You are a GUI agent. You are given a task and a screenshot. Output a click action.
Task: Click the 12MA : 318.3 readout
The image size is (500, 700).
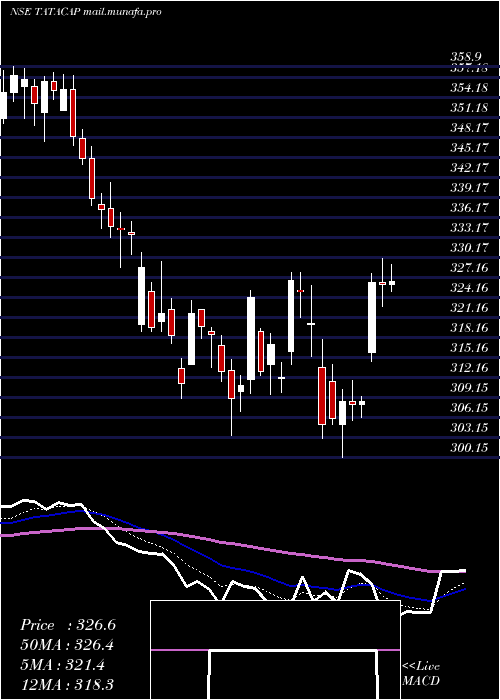67,685
